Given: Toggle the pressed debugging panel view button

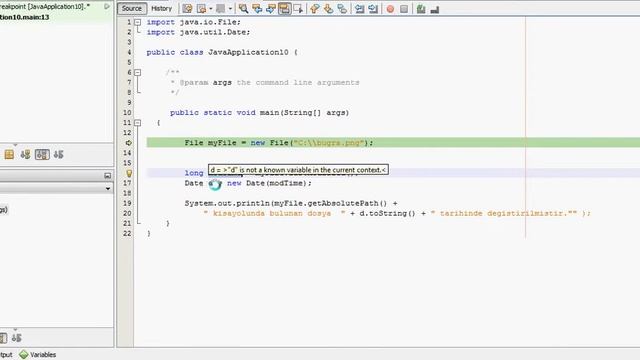Looking at the screenshot, I should (42, 154).
